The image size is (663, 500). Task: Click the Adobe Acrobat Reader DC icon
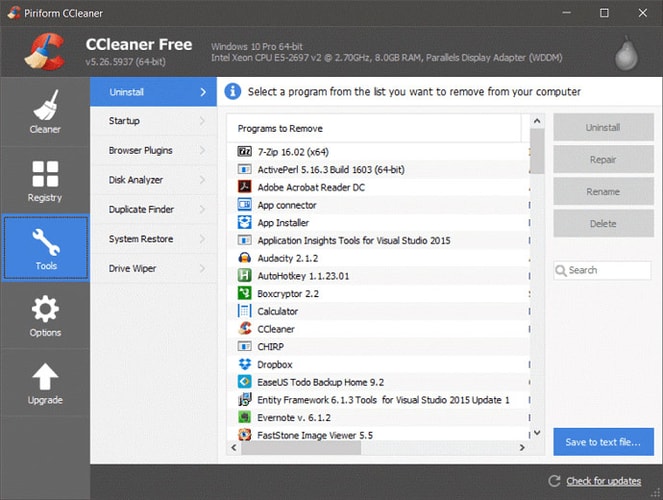(x=245, y=187)
